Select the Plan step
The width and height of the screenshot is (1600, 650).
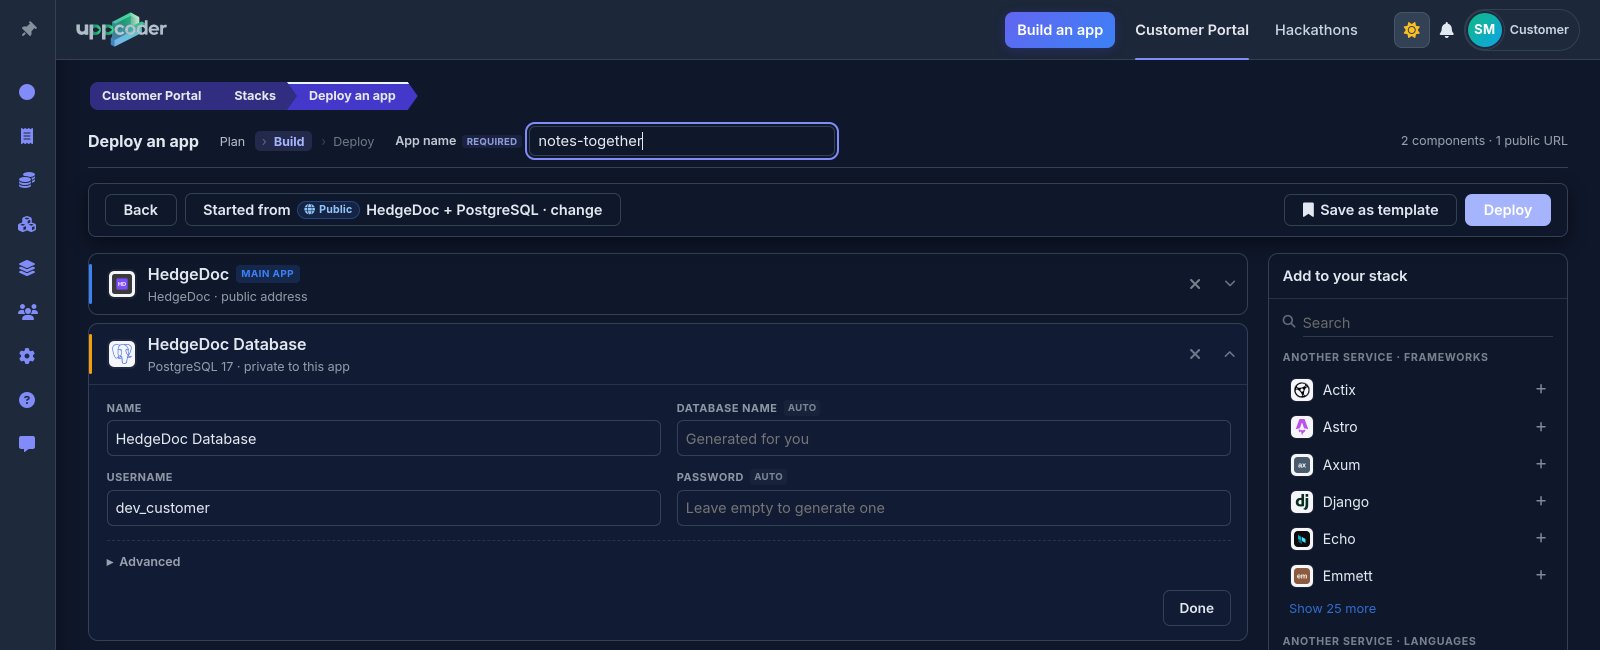click(232, 142)
